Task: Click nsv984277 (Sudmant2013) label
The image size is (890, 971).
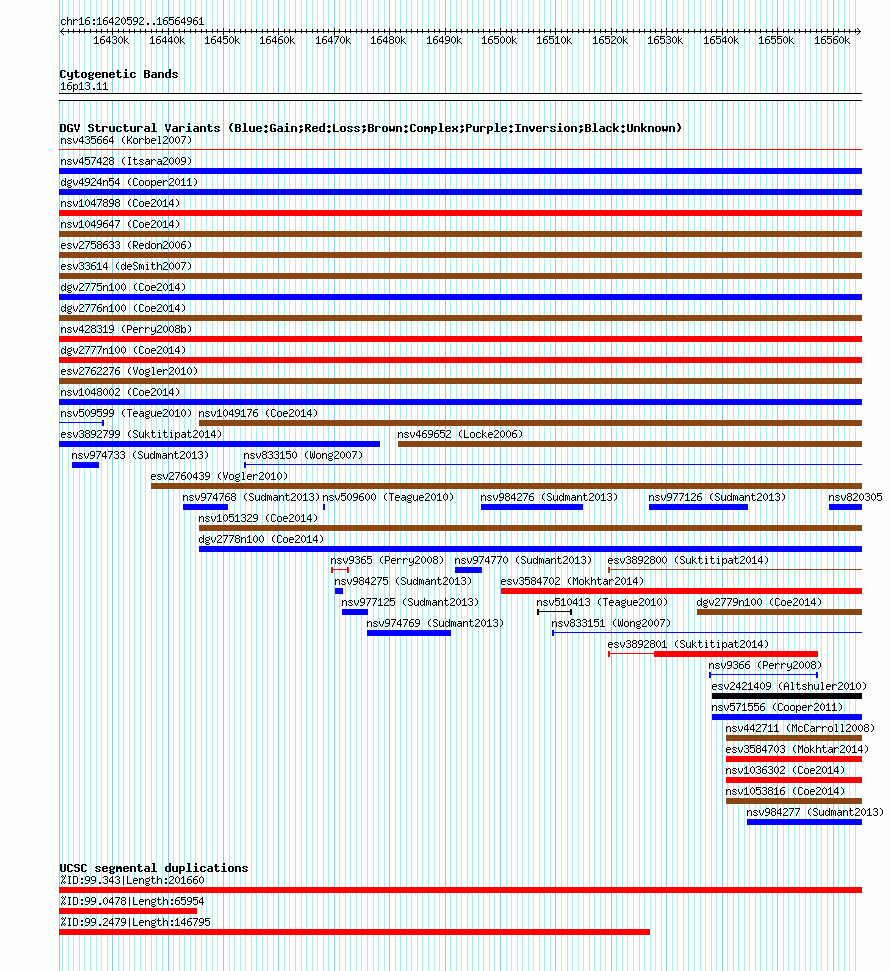Action: coord(814,813)
